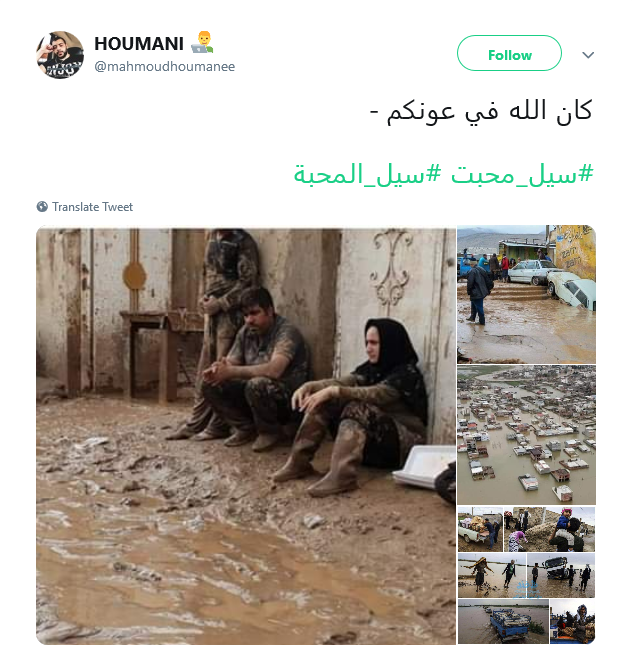Open HOUMANI's profile avatar picture
Screen dimensions: 632x653
click(60, 55)
